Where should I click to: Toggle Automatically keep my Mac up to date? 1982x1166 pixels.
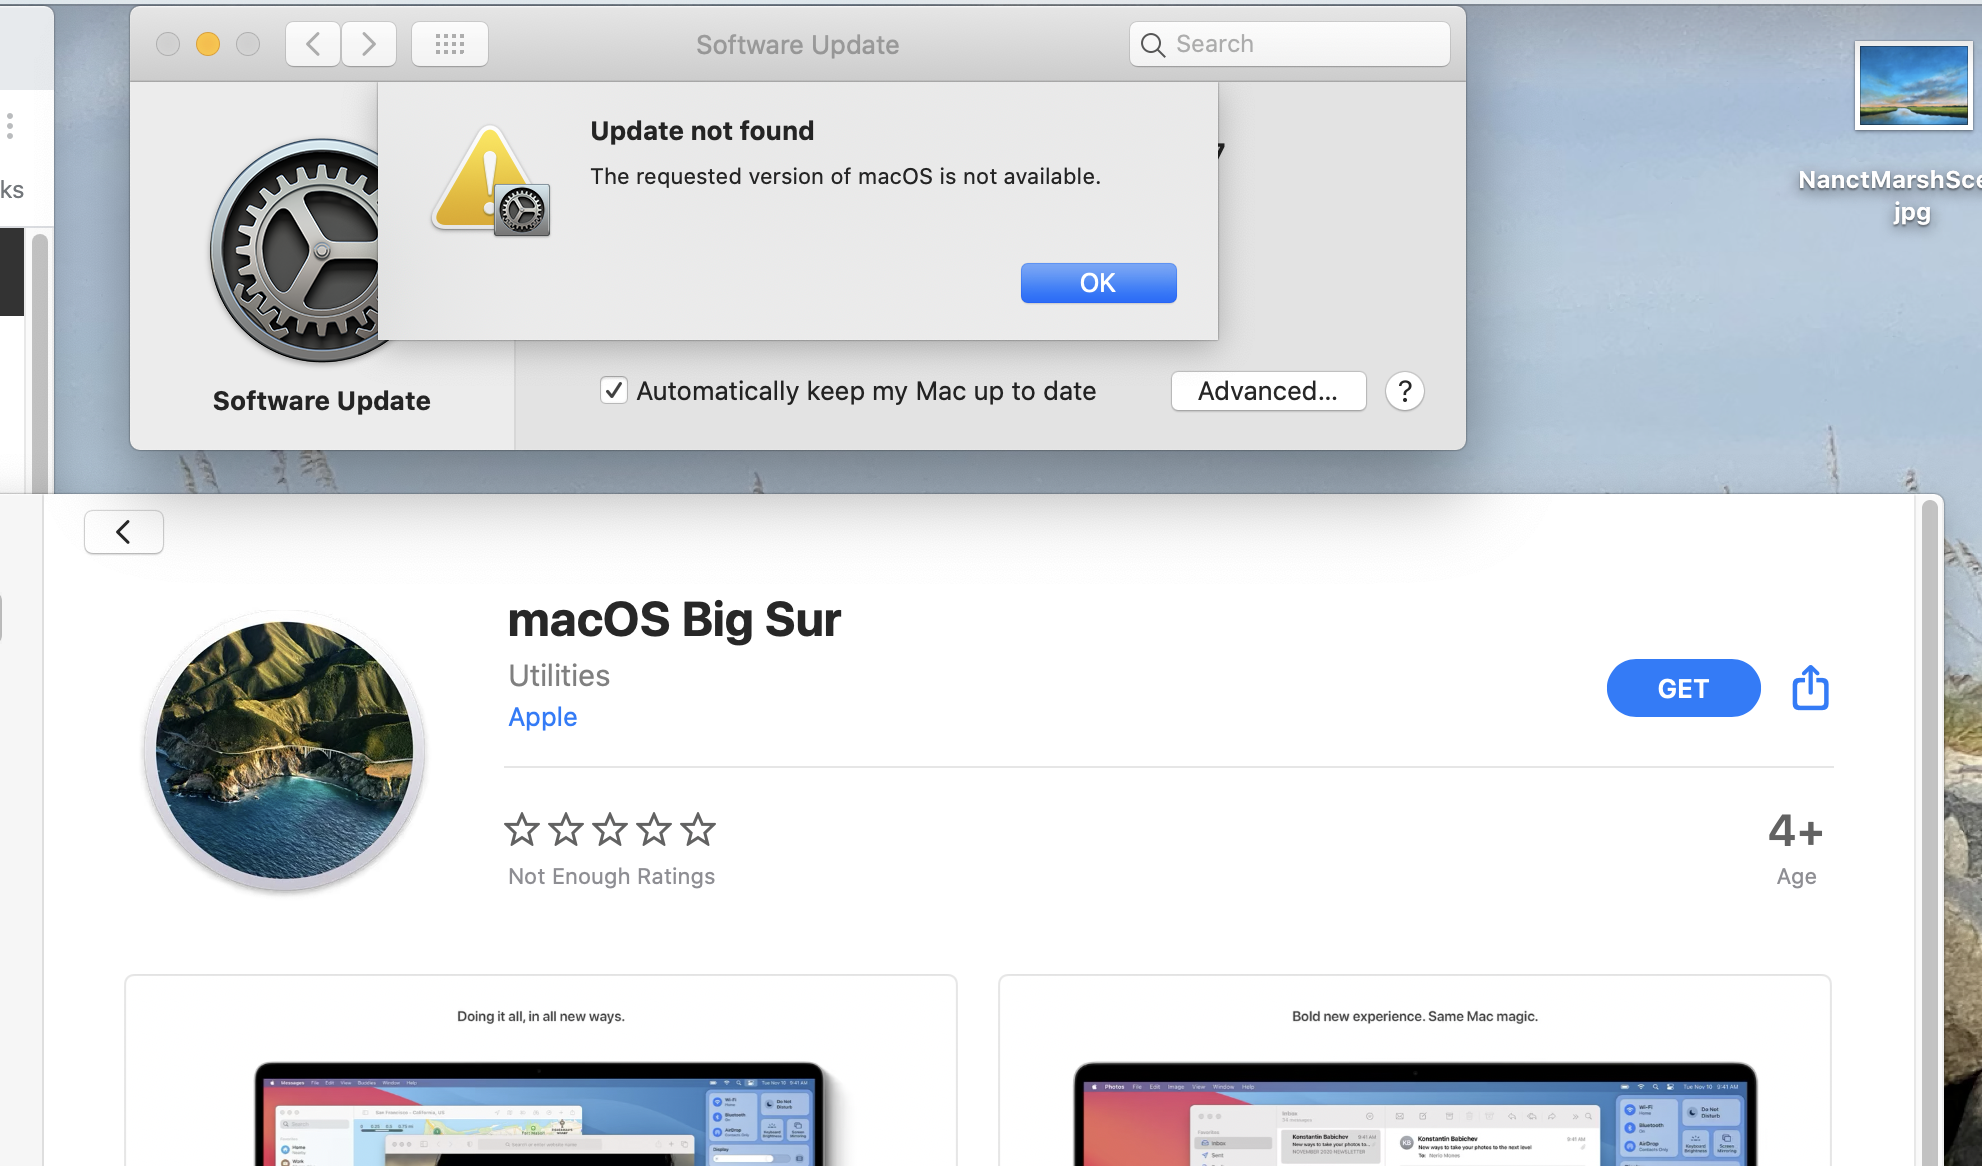click(x=614, y=391)
